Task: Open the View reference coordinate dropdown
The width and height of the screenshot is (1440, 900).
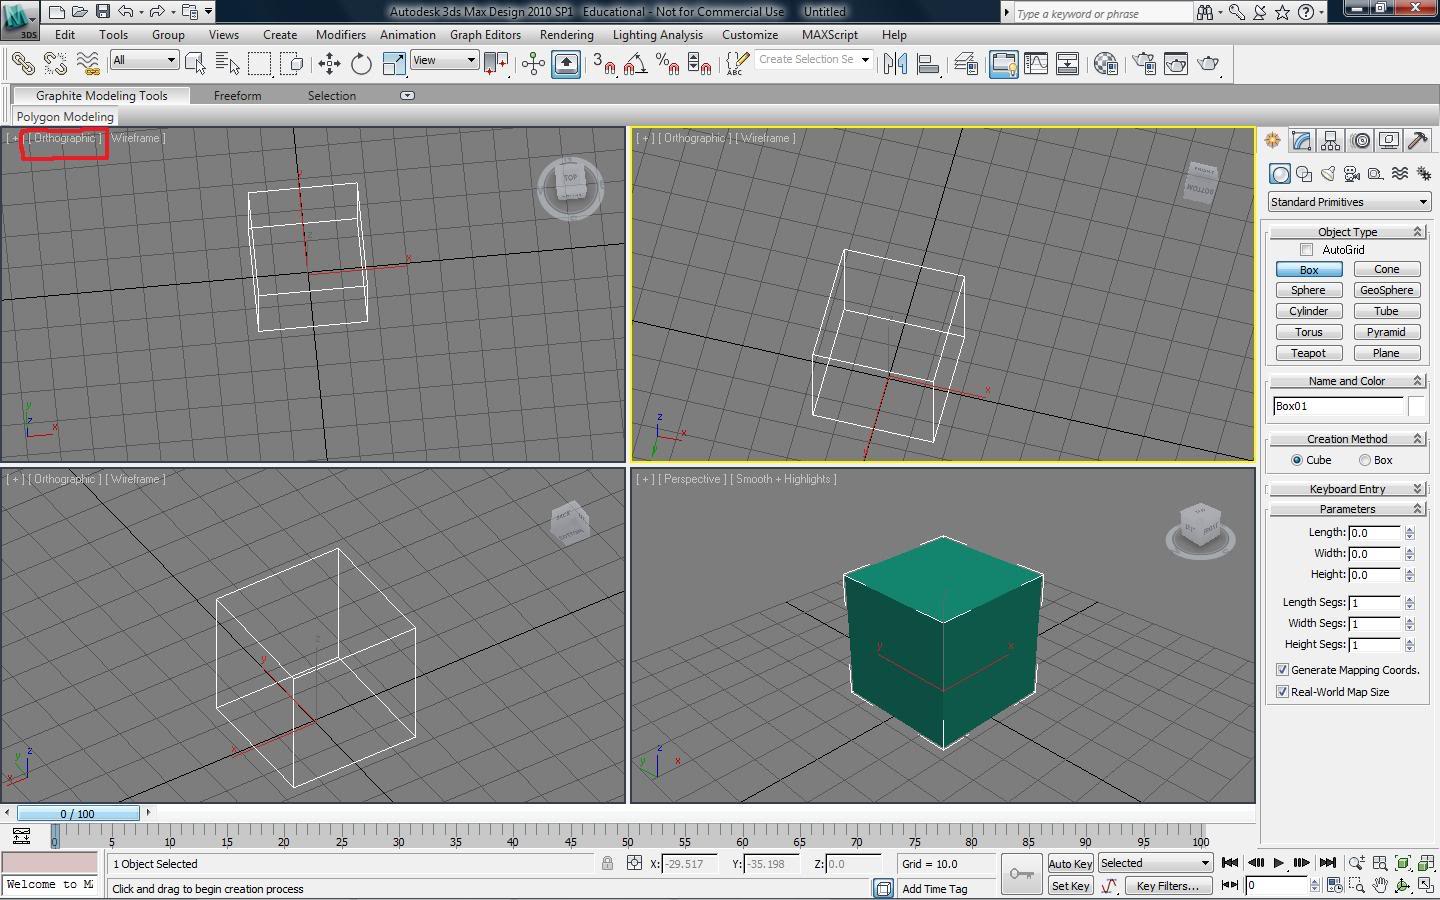Action: tap(444, 61)
